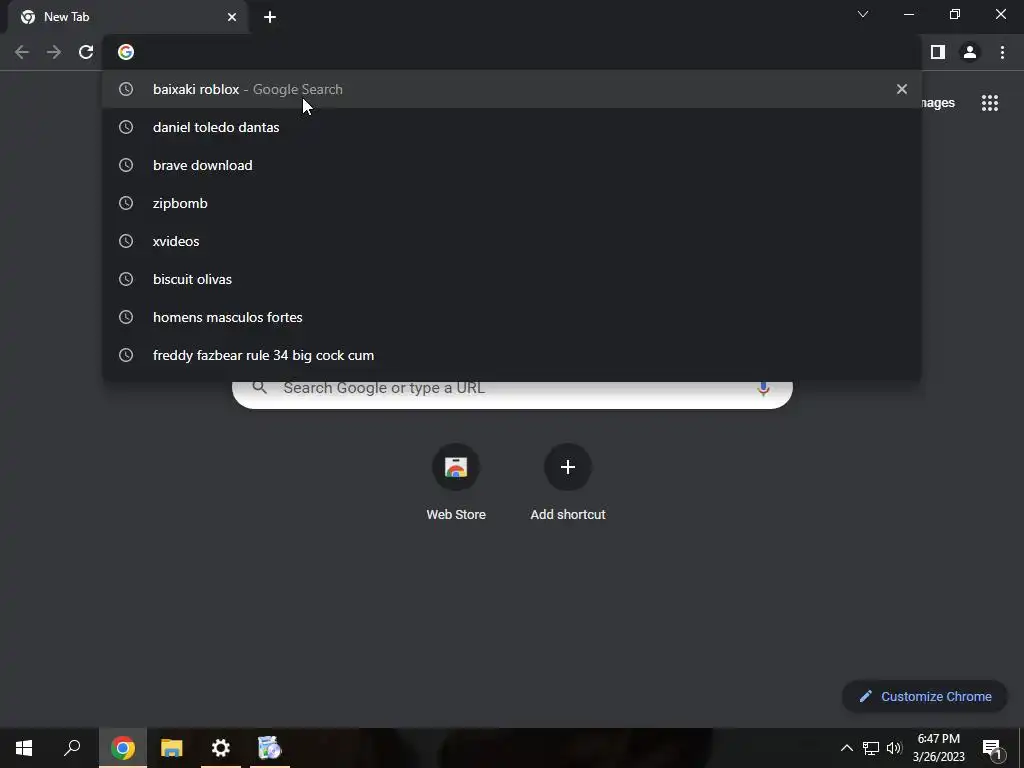Click the browser back arrow

click(x=22, y=52)
